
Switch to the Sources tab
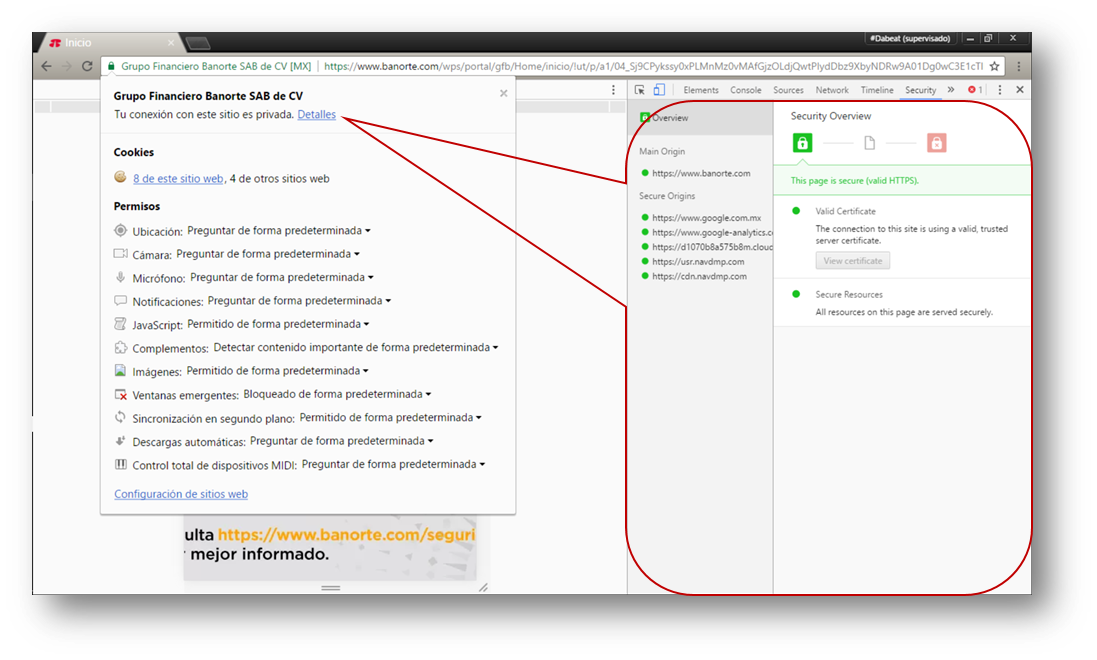coord(788,90)
